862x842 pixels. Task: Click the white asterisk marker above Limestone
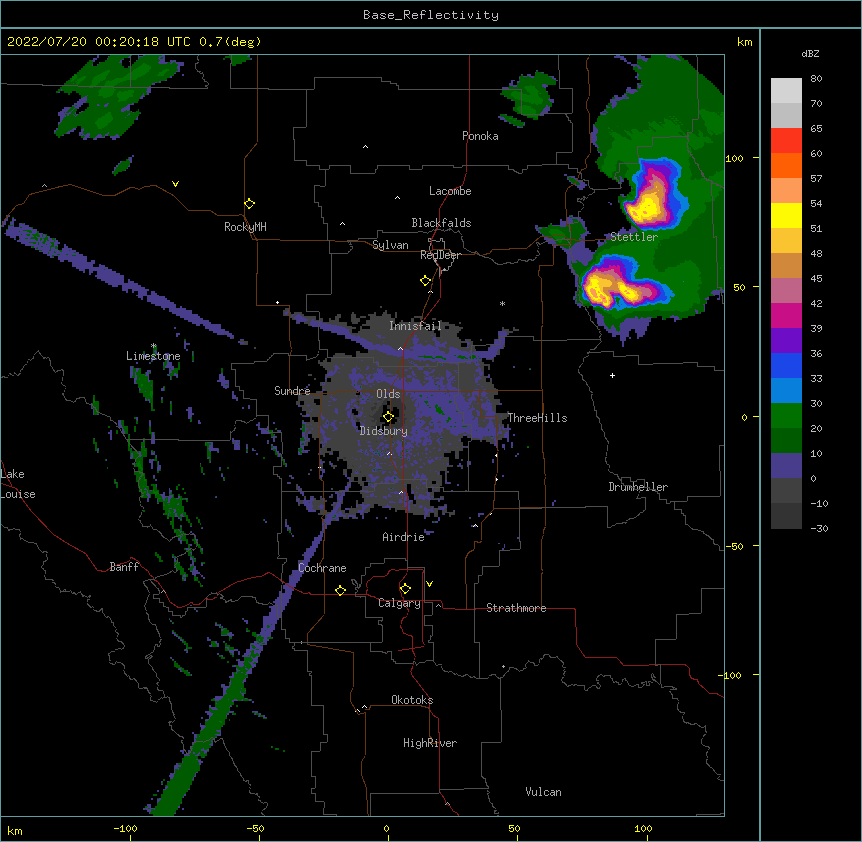(154, 346)
